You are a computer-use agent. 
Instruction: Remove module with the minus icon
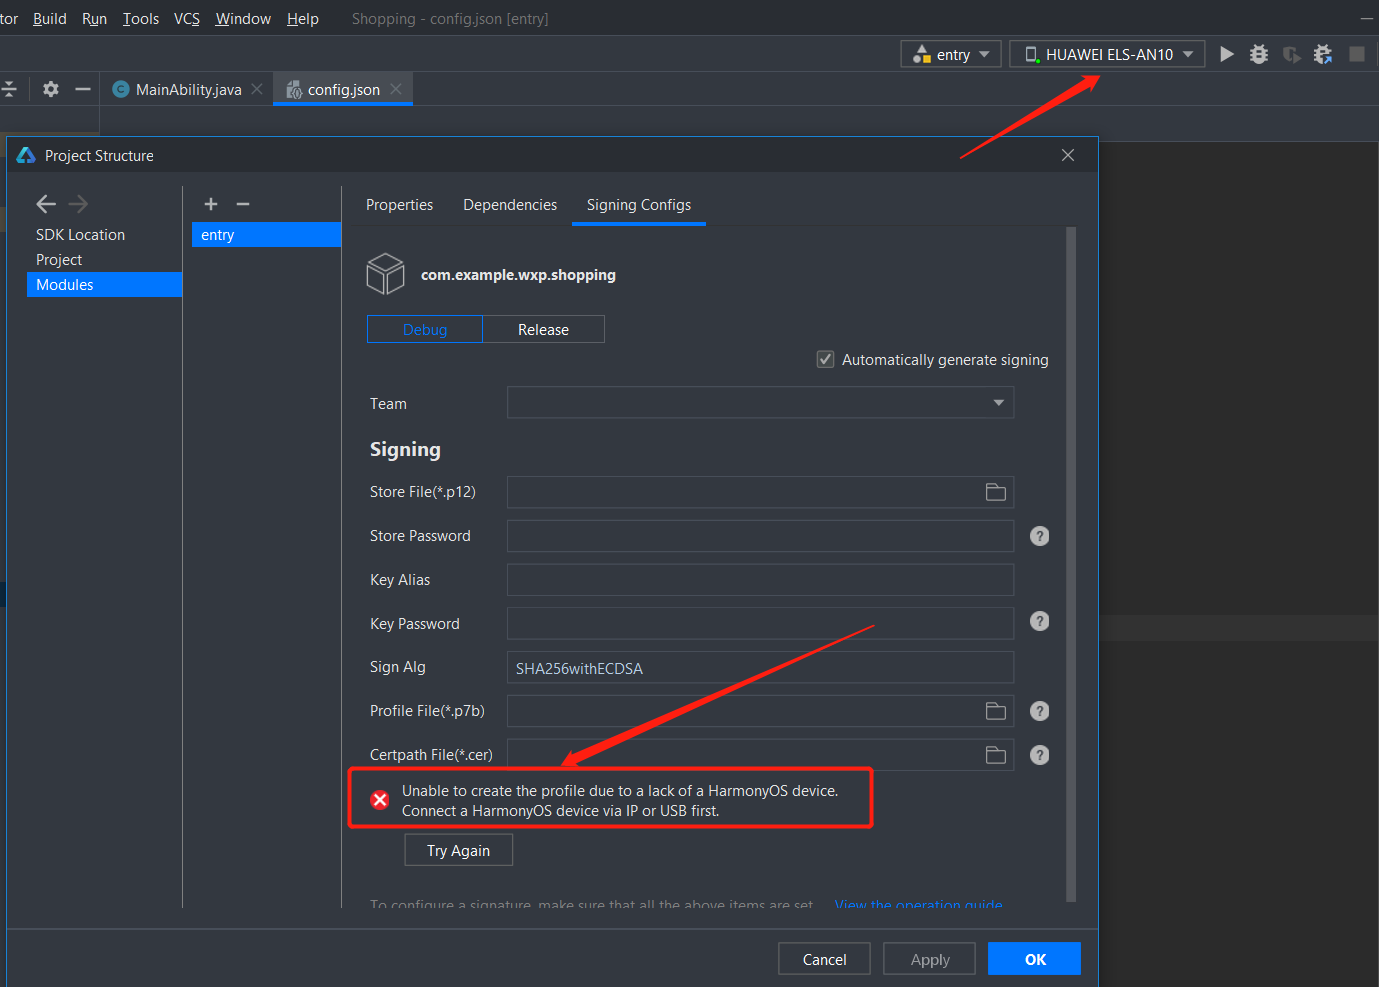[x=243, y=204]
